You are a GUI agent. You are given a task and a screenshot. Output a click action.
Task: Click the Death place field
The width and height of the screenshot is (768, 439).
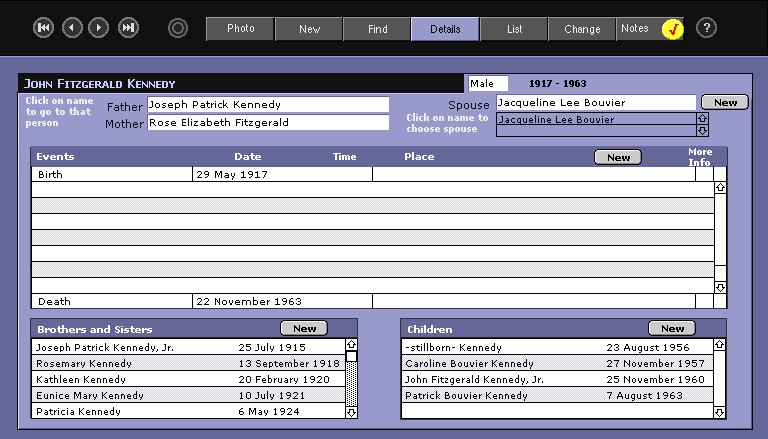[533, 301]
